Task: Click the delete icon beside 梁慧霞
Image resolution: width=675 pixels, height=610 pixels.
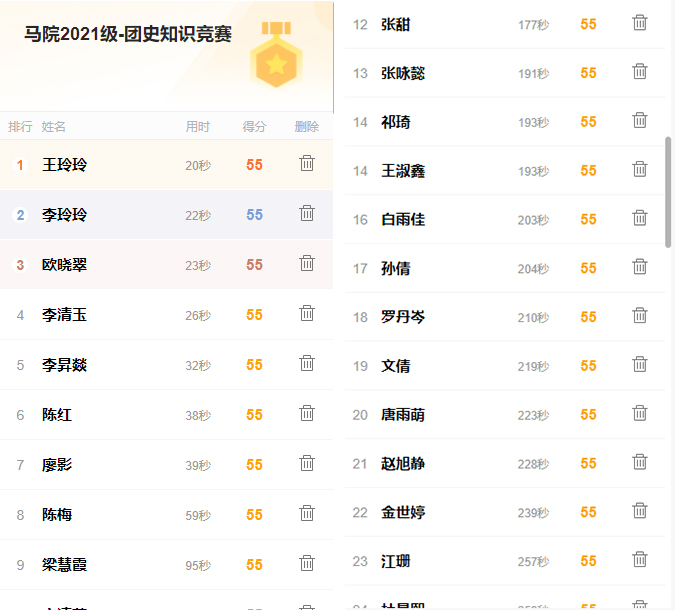Action: [307, 563]
